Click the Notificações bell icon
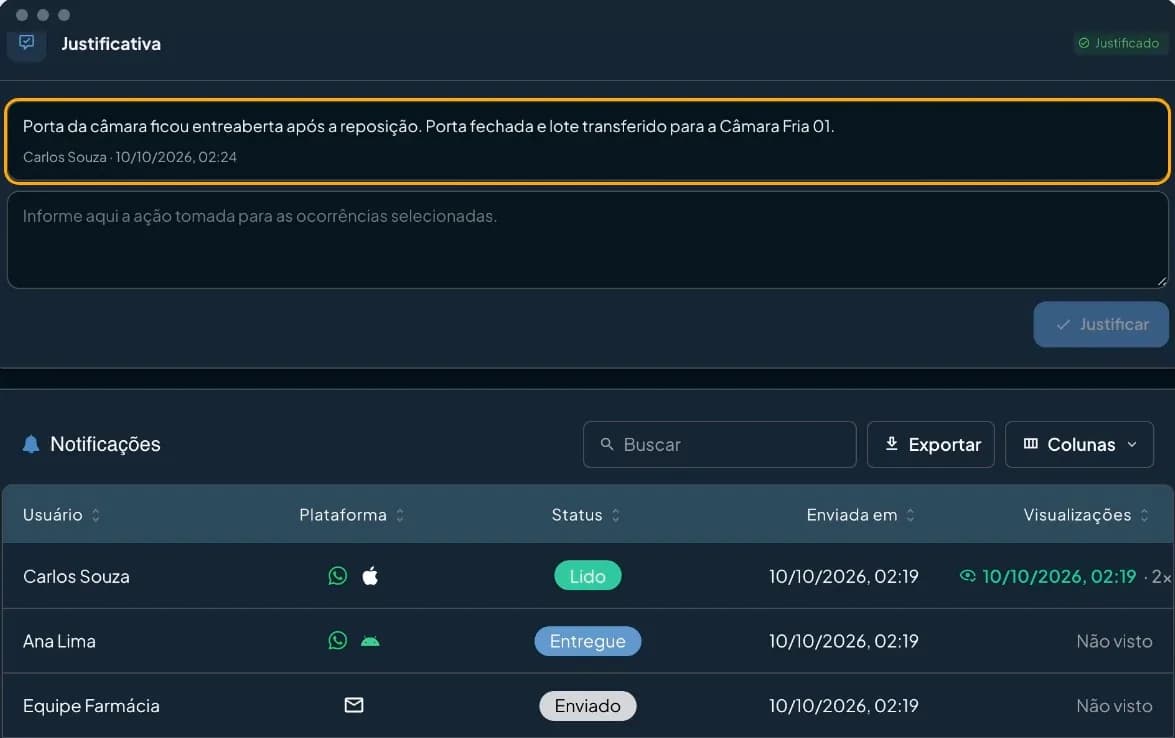Screen dimensions: 1175x738 (x=31, y=444)
